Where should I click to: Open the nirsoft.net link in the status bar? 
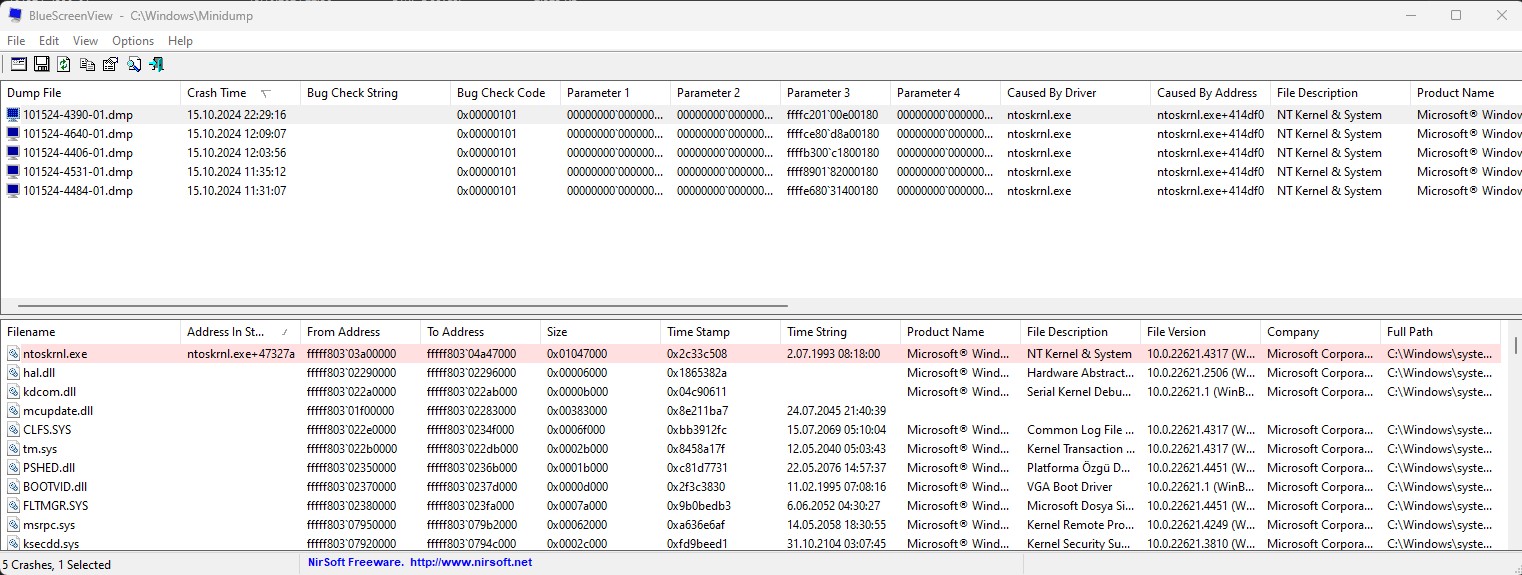pos(470,563)
